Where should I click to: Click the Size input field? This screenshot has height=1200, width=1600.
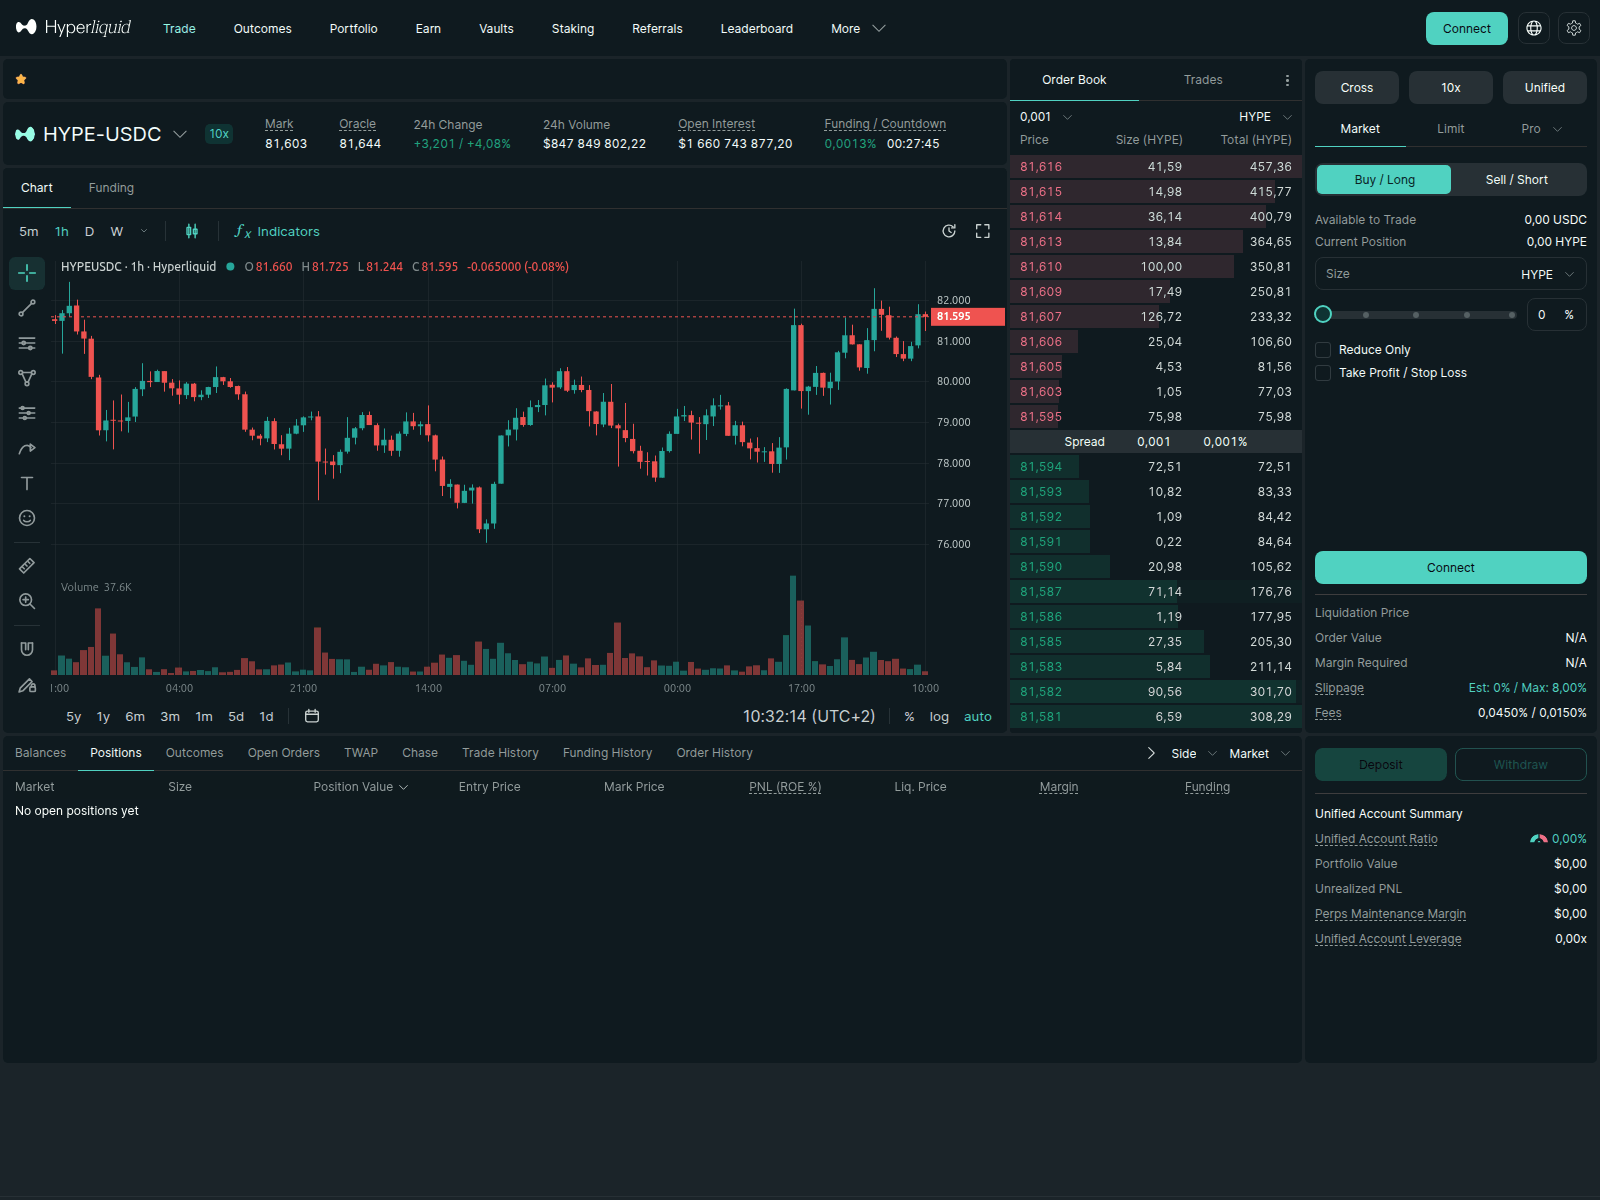[x=1451, y=274]
